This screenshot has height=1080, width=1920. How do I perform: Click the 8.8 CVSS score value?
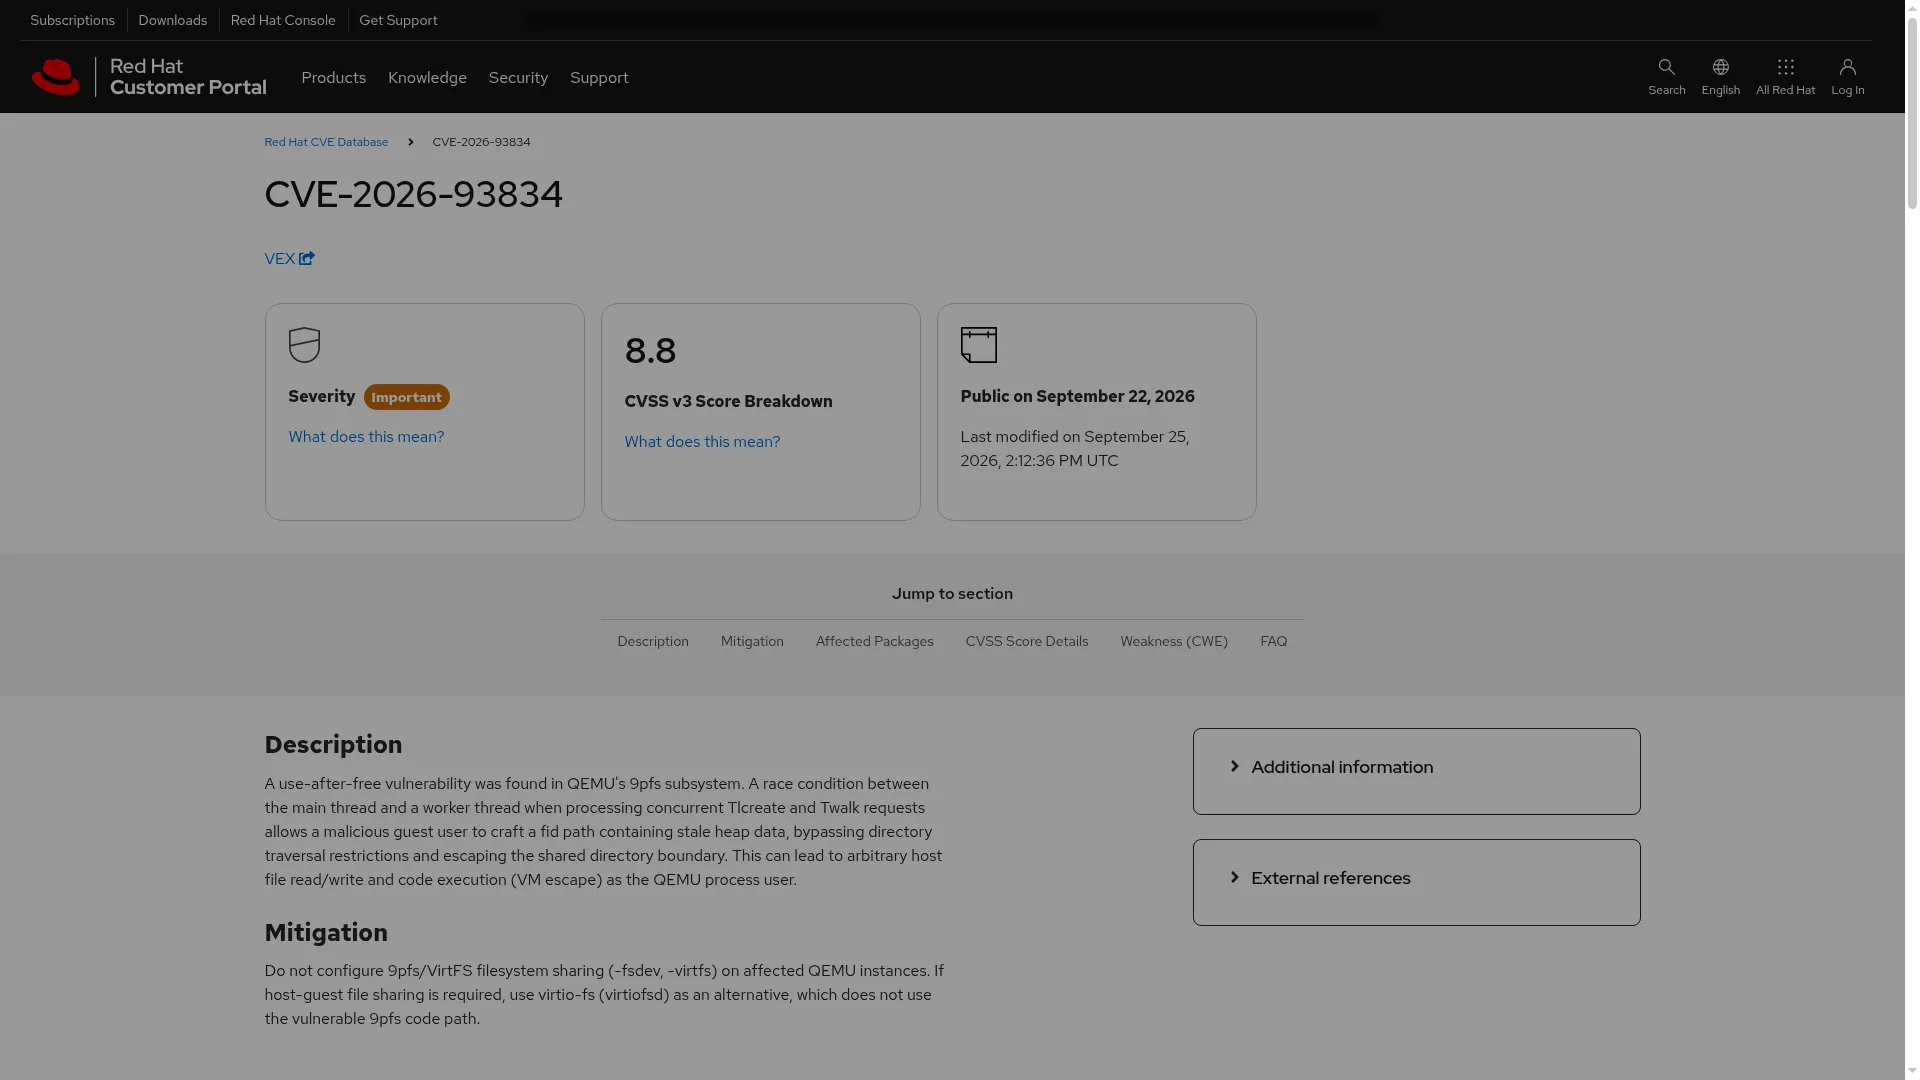coord(650,350)
